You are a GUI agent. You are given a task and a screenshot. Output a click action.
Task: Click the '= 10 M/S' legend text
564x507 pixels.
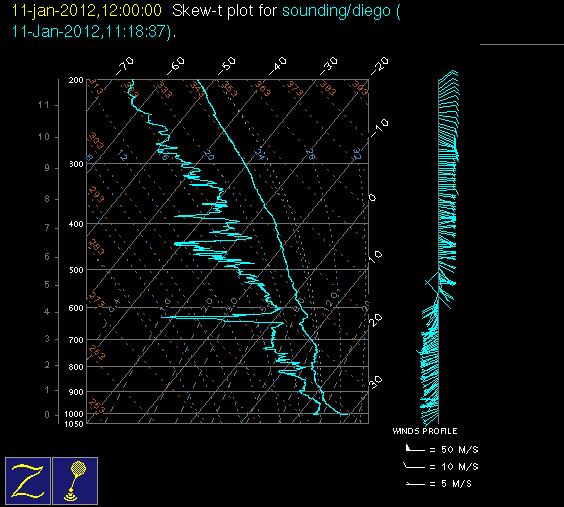click(454, 466)
